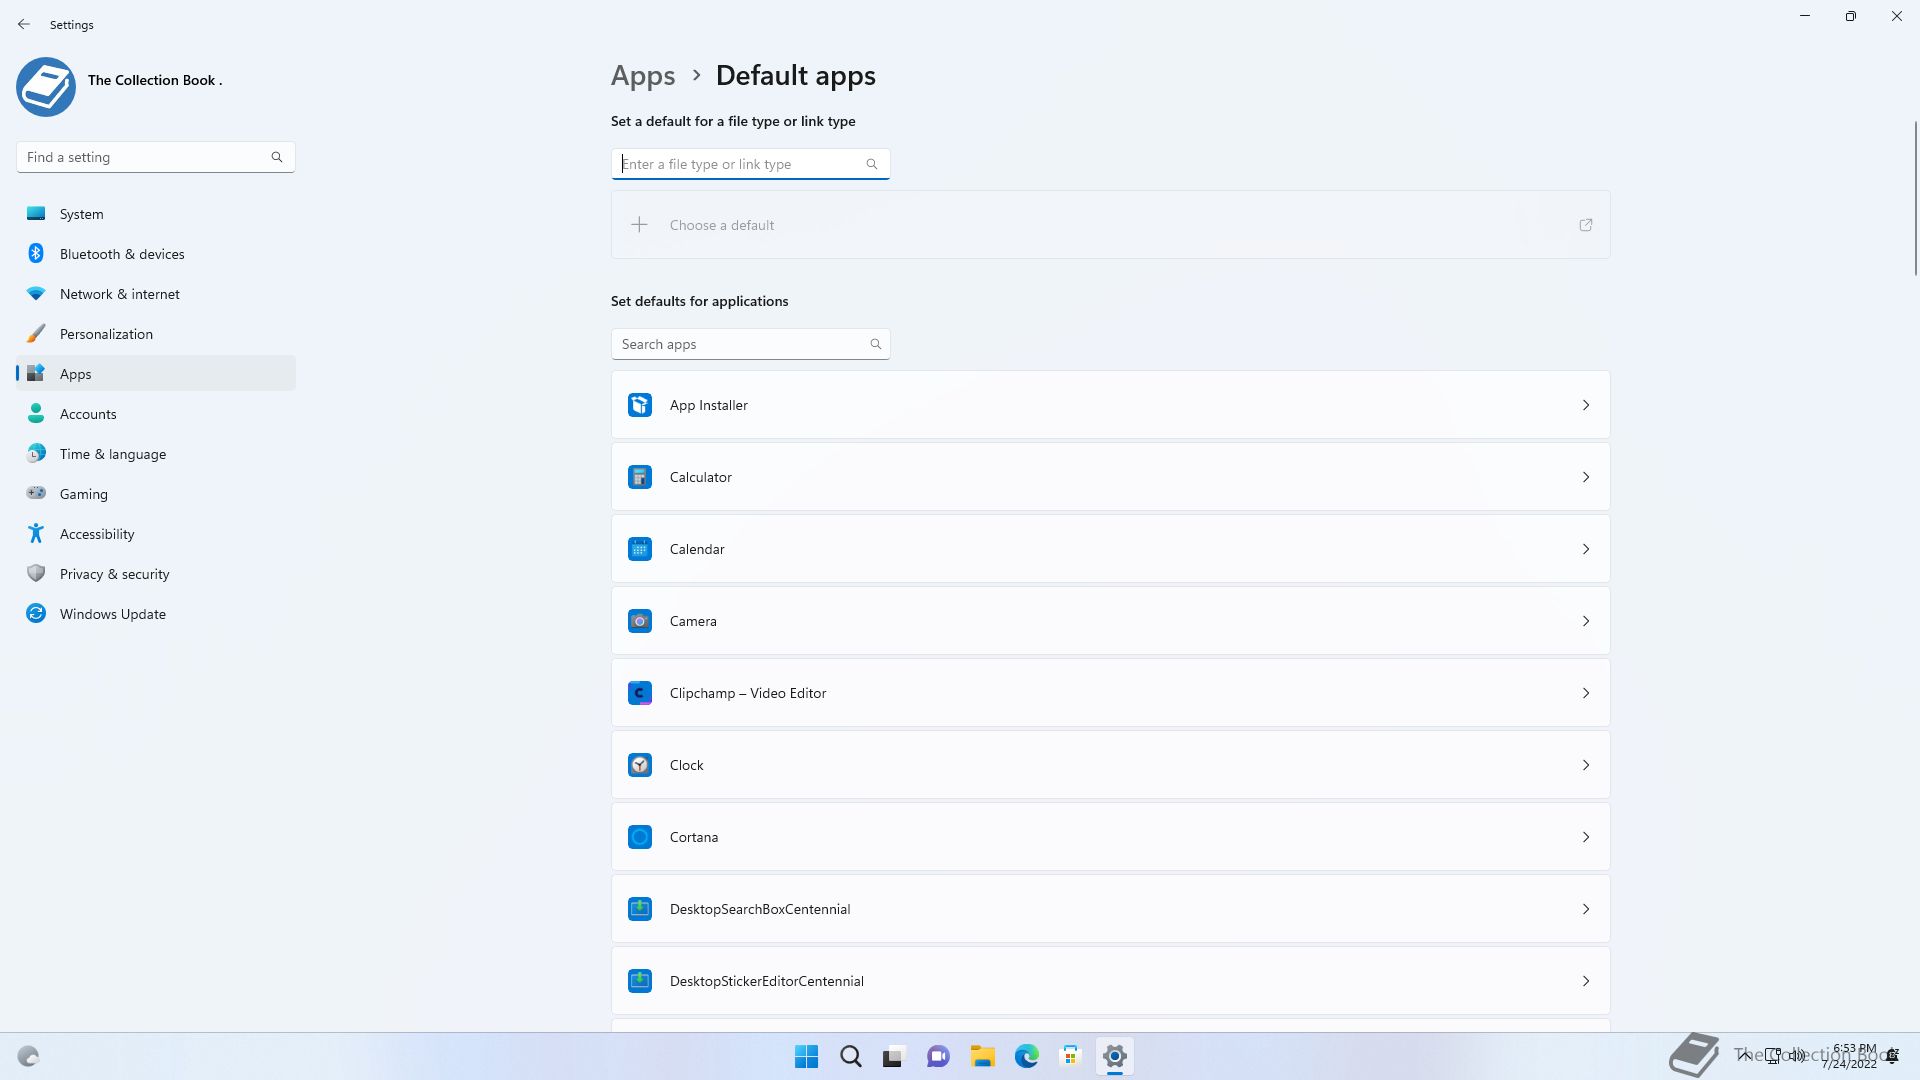This screenshot has height=1080, width=1920.
Task: Click the Apps breadcrumb link
Action: tap(643, 76)
